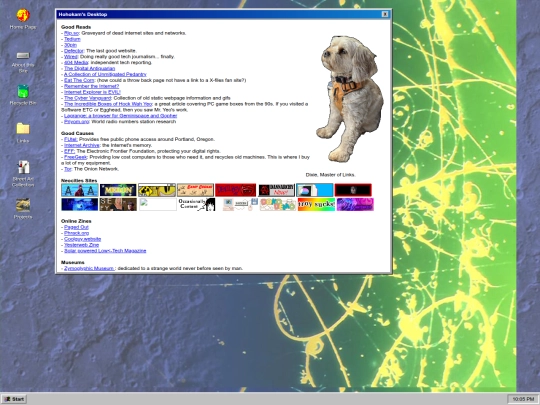Click the taskbar clock showing 10:05 PM

[x=523, y=399]
